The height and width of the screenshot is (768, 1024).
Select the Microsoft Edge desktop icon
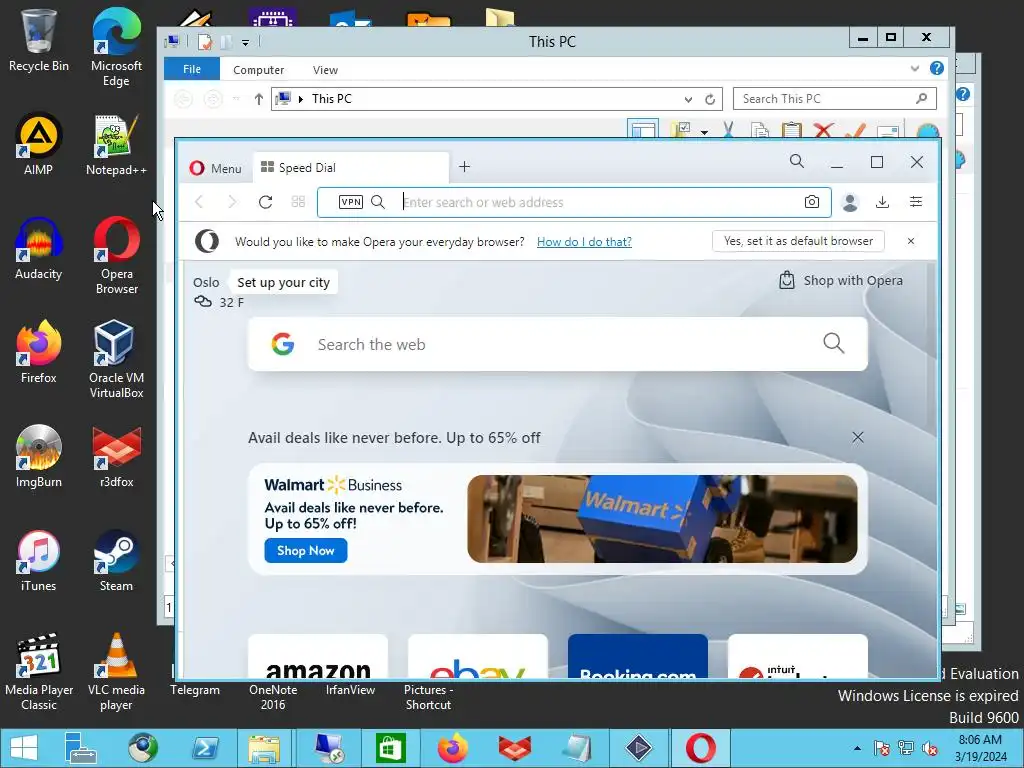(x=116, y=47)
